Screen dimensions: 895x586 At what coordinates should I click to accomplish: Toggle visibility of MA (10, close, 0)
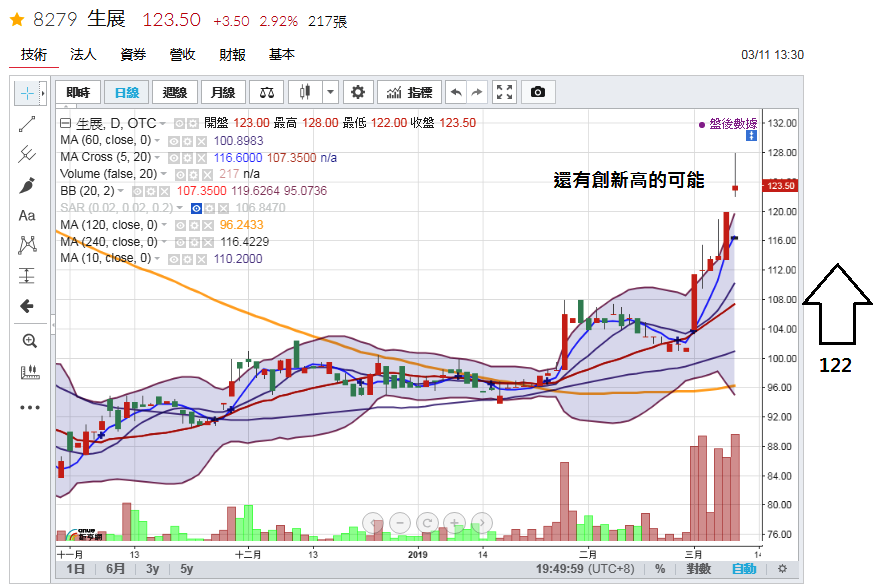174,260
